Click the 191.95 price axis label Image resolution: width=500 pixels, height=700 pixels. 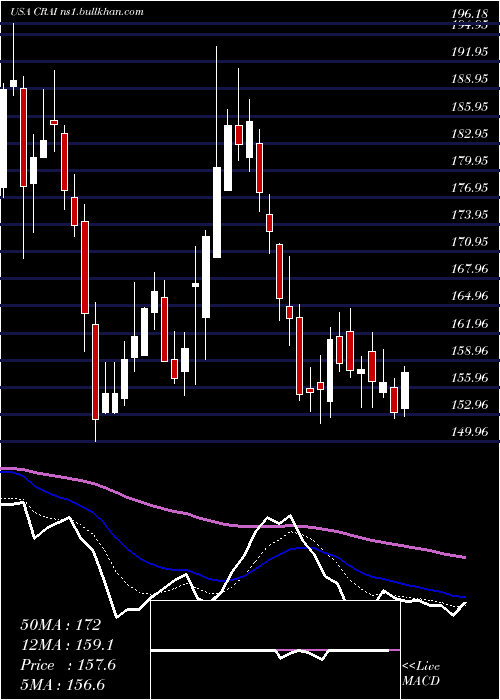tap(469, 52)
